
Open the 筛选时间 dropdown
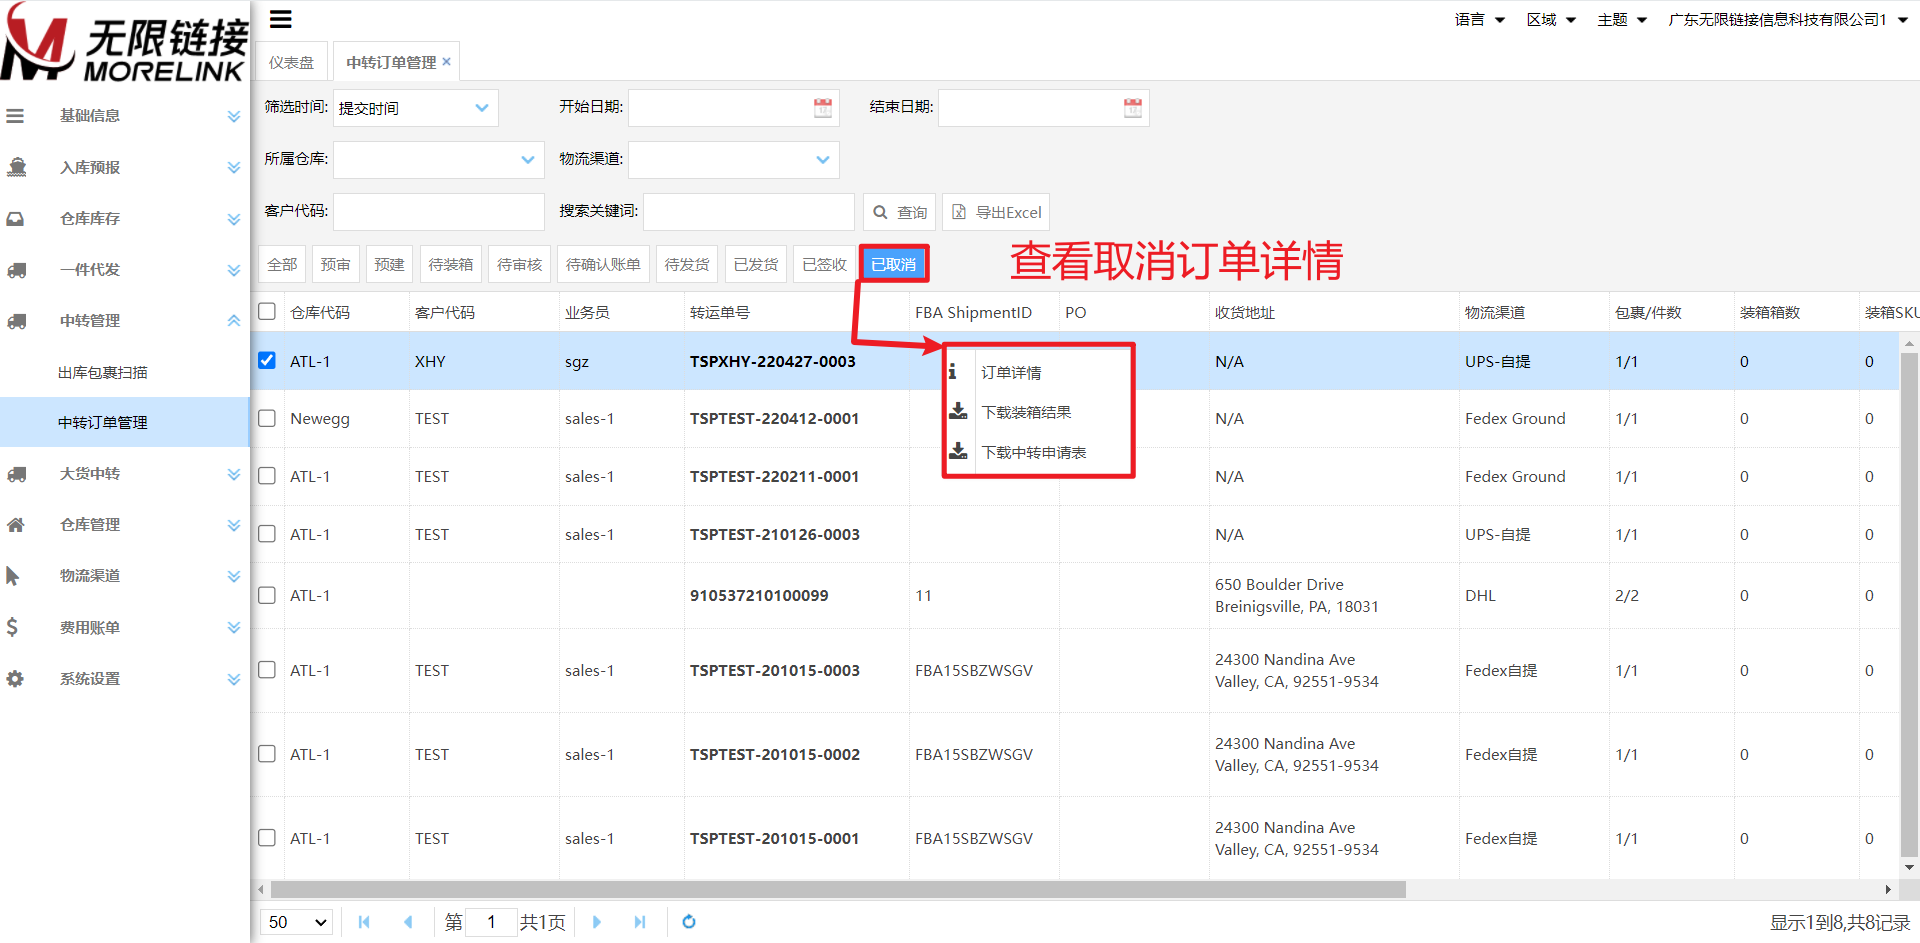coord(415,108)
